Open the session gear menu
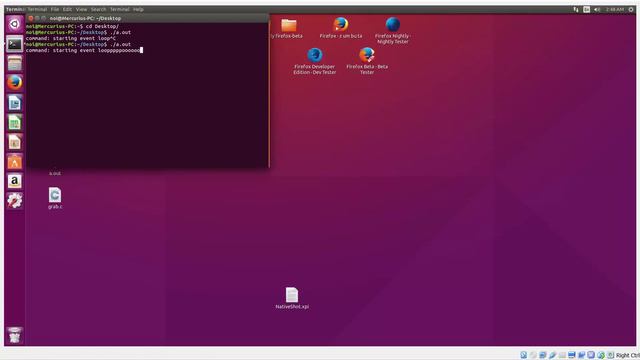Viewport: 640px width, 360px height. 631,9
